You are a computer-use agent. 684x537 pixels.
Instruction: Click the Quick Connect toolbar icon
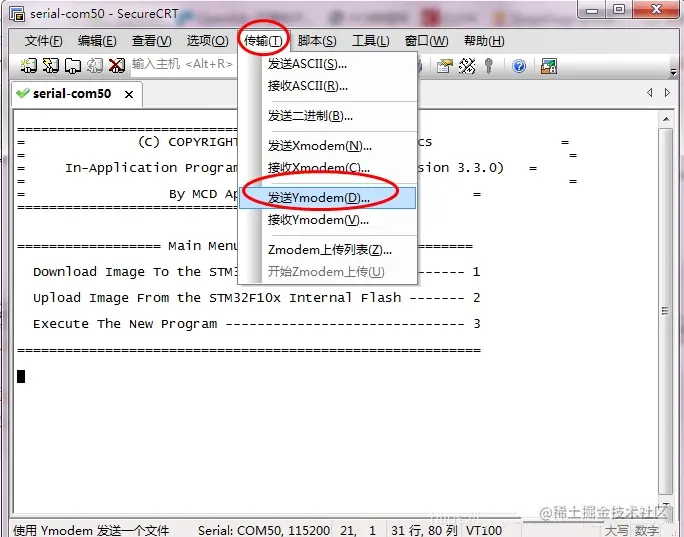point(51,66)
